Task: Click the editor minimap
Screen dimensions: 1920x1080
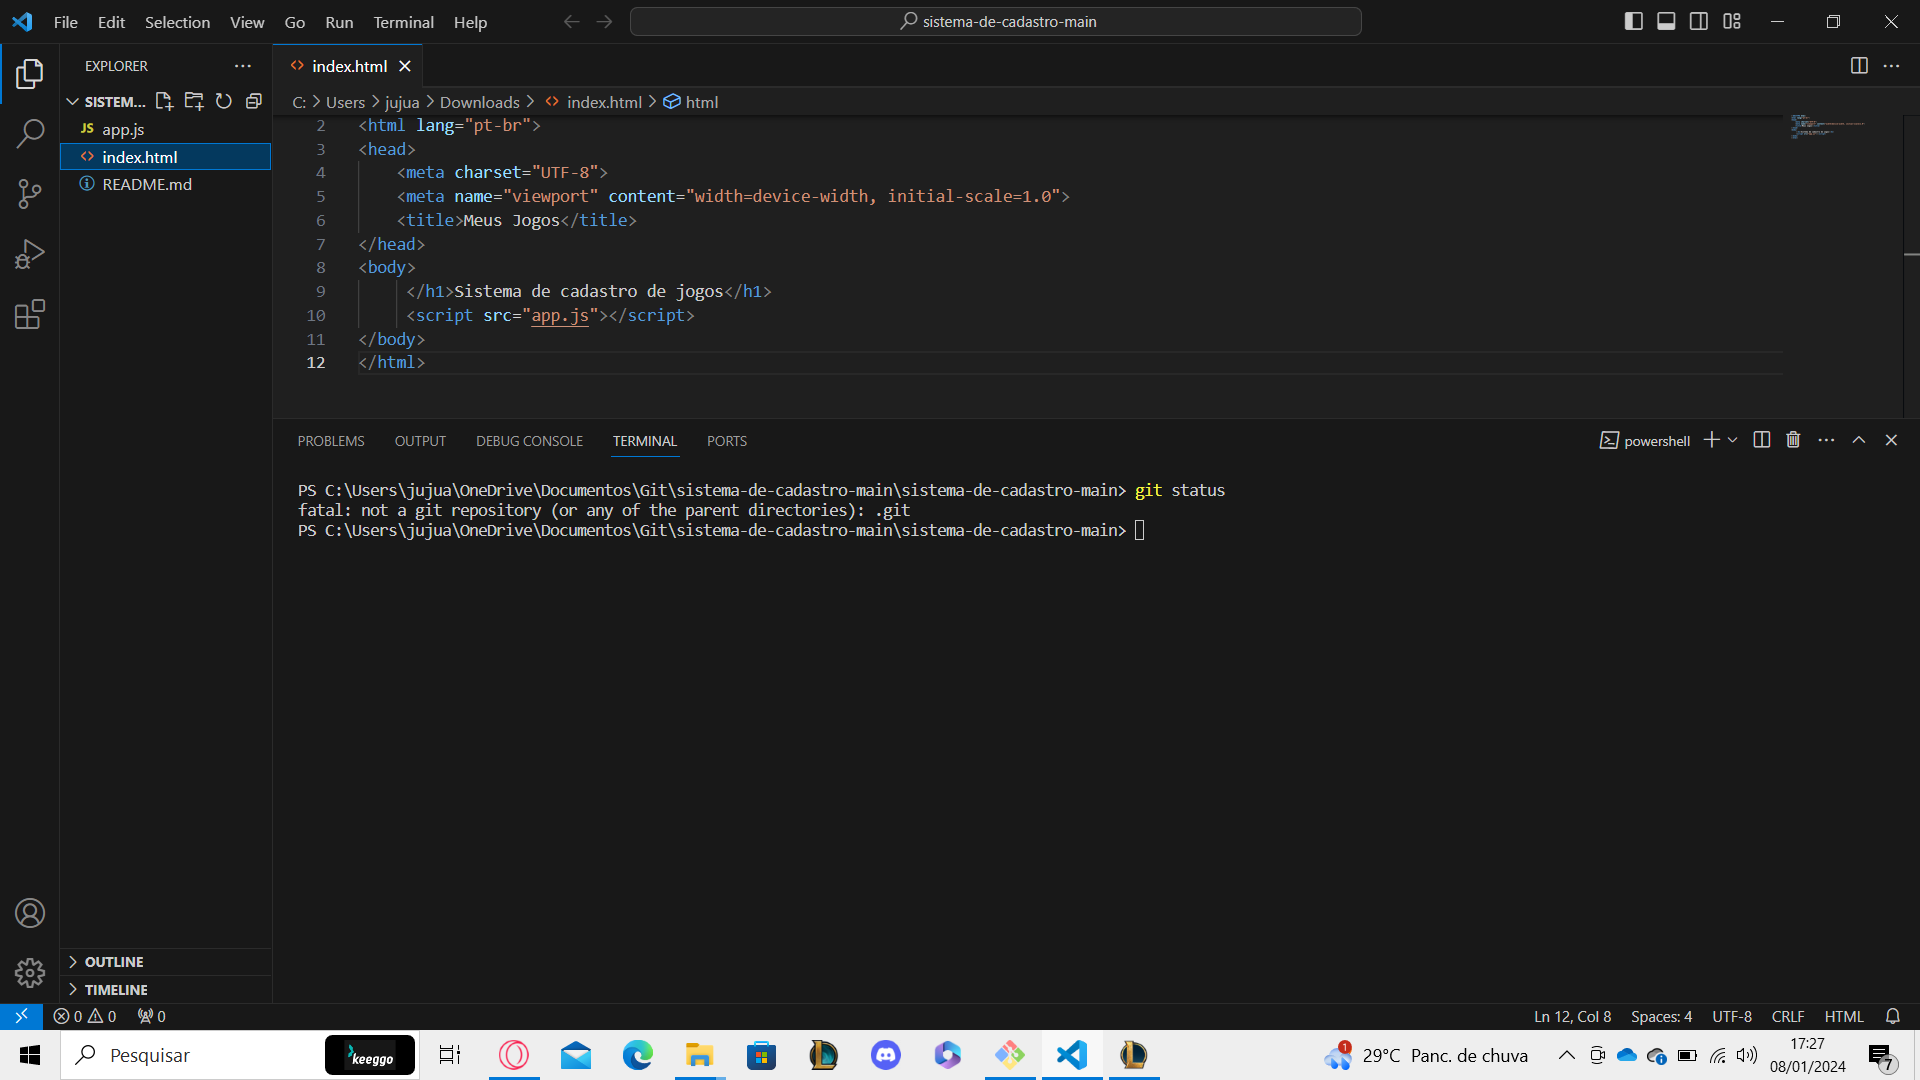Action: tap(1827, 127)
